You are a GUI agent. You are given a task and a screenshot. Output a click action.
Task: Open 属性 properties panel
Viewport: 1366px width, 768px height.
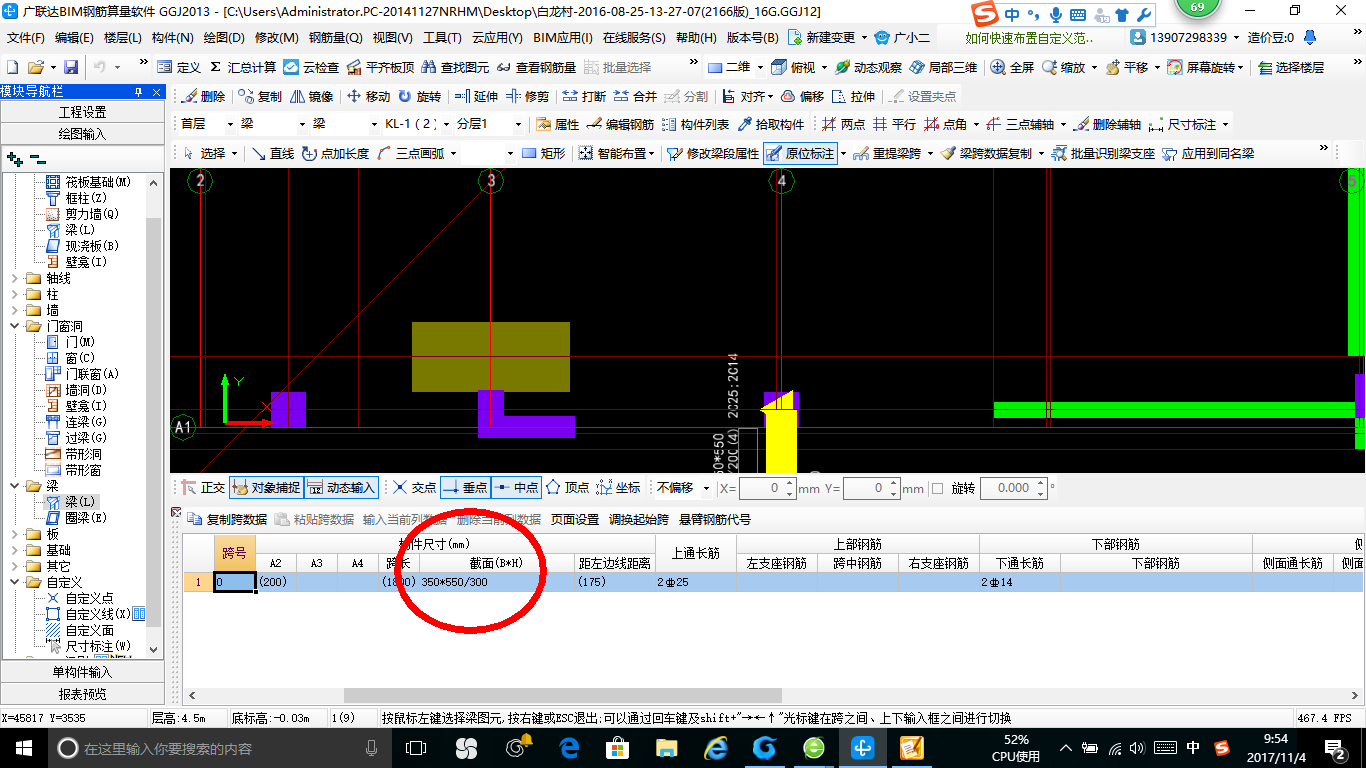click(x=558, y=125)
